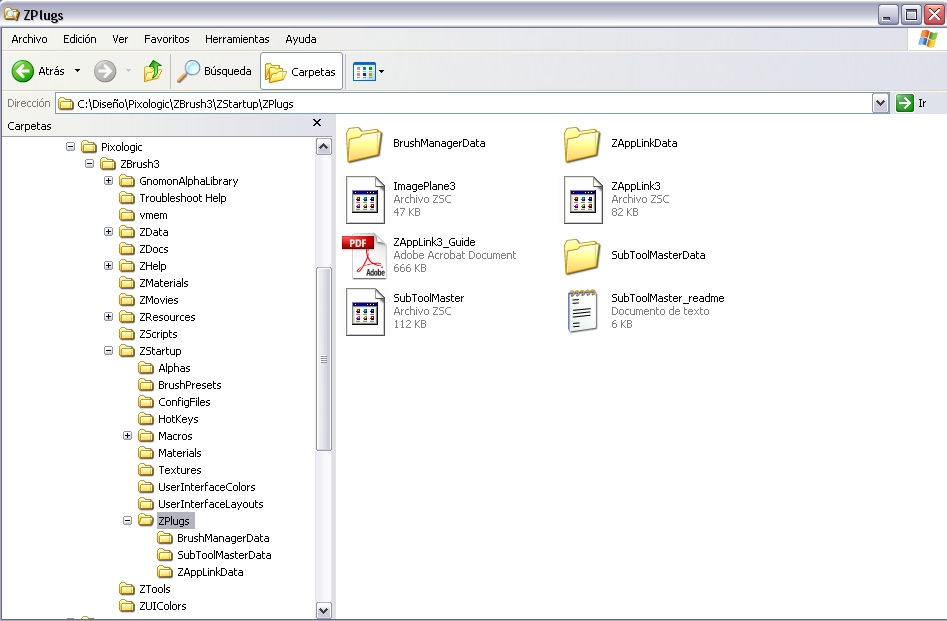Image resolution: width=947 pixels, height=621 pixels.
Task: Expand GnomonAlphaLibrary tree node
Action: pos(109,181)
